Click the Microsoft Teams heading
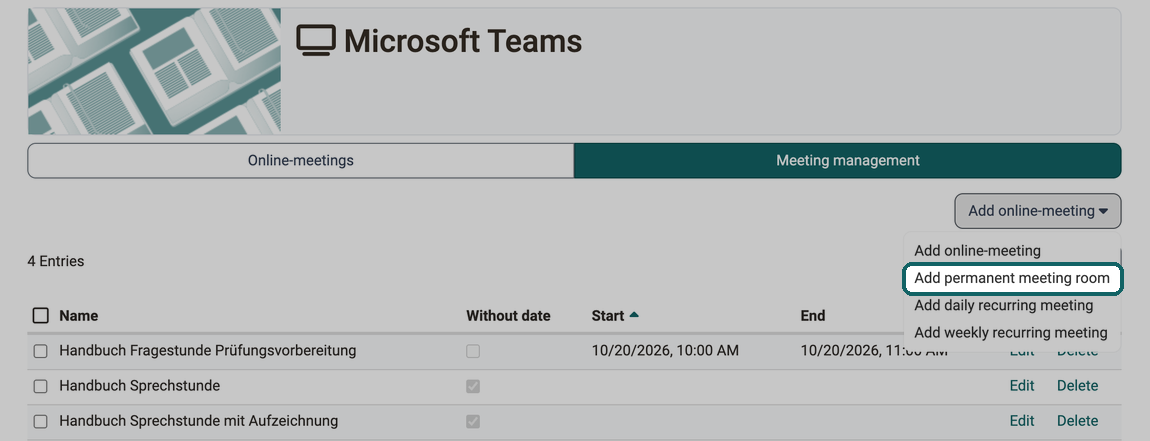This screenshot has width=1150, height=441. pyautogui.click(x=463, y=40)
